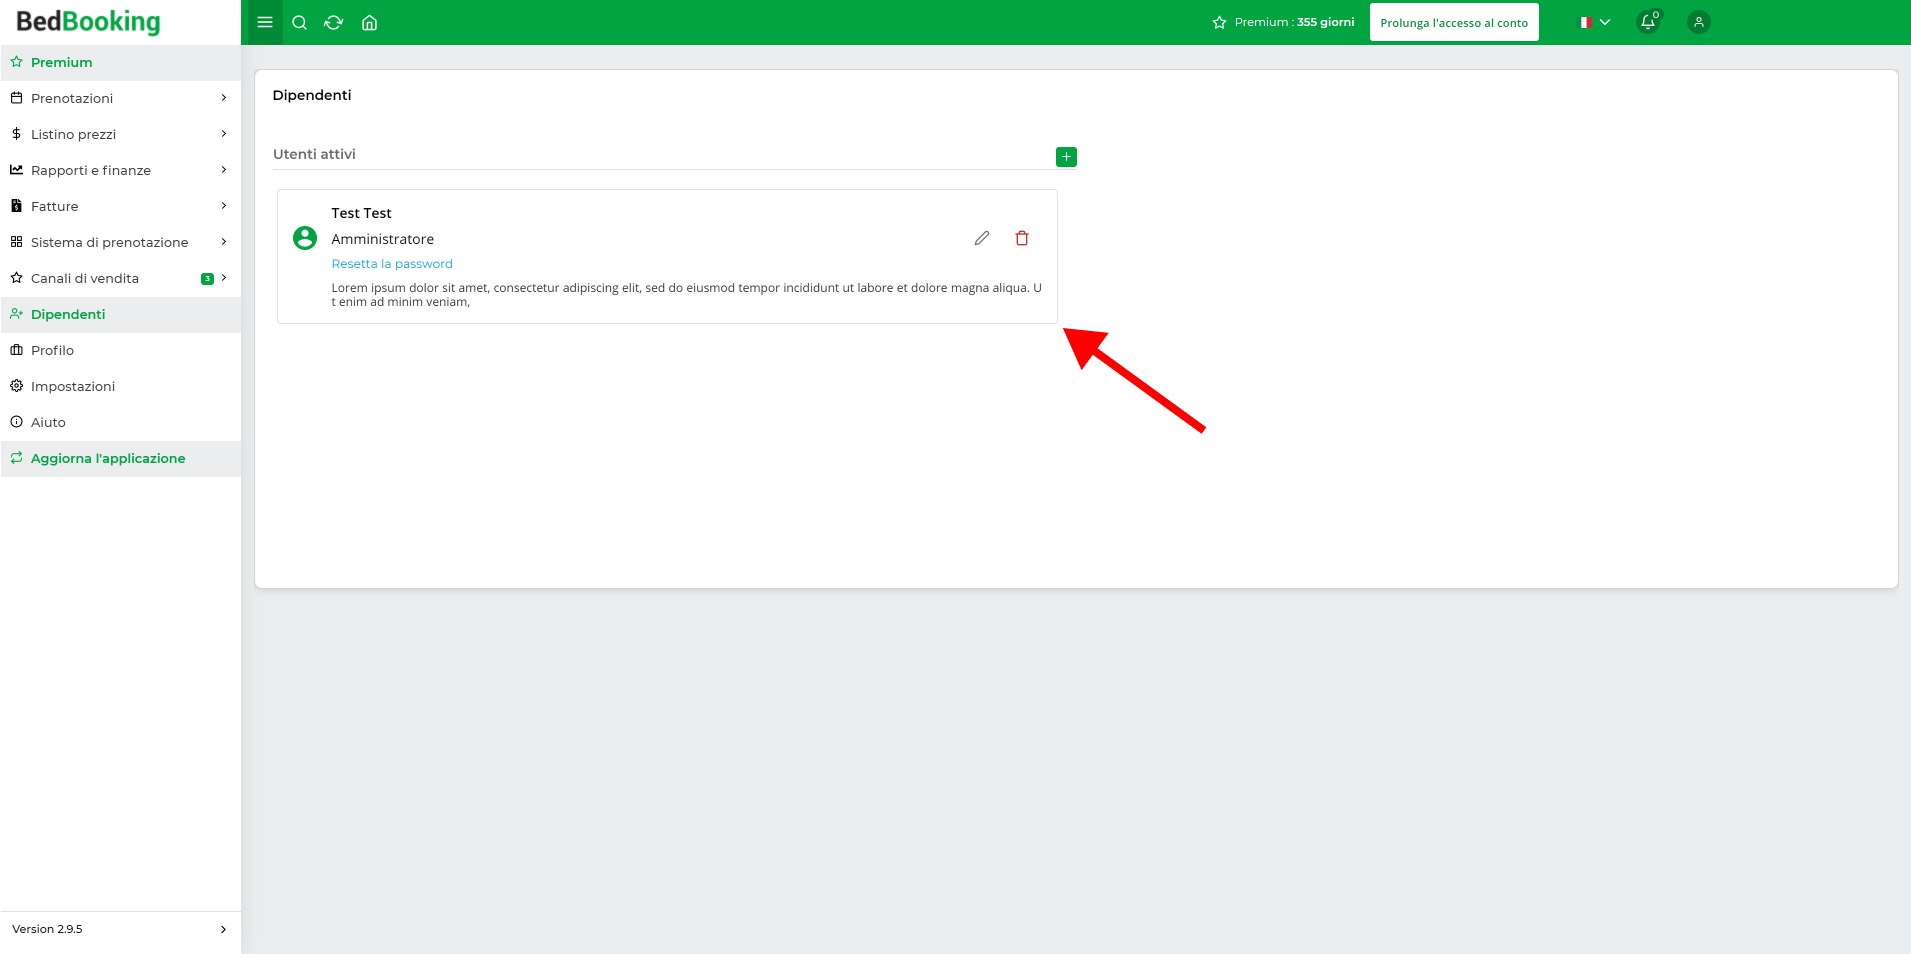Click the BedBooking logo

click(88, 22)
